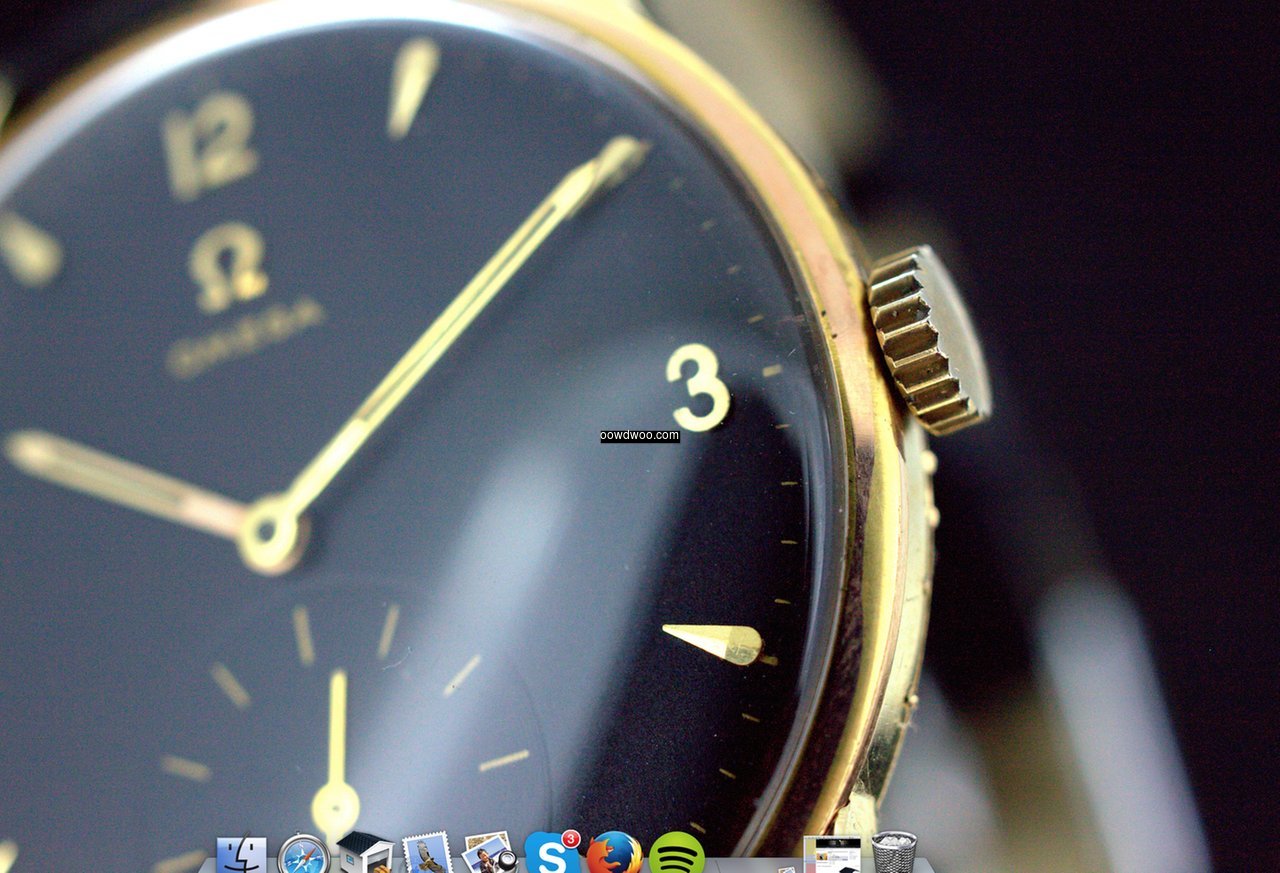Restore the minimized window in Dock
The width and height of the screenshot is (1280, 873).
tap(832, 855)
